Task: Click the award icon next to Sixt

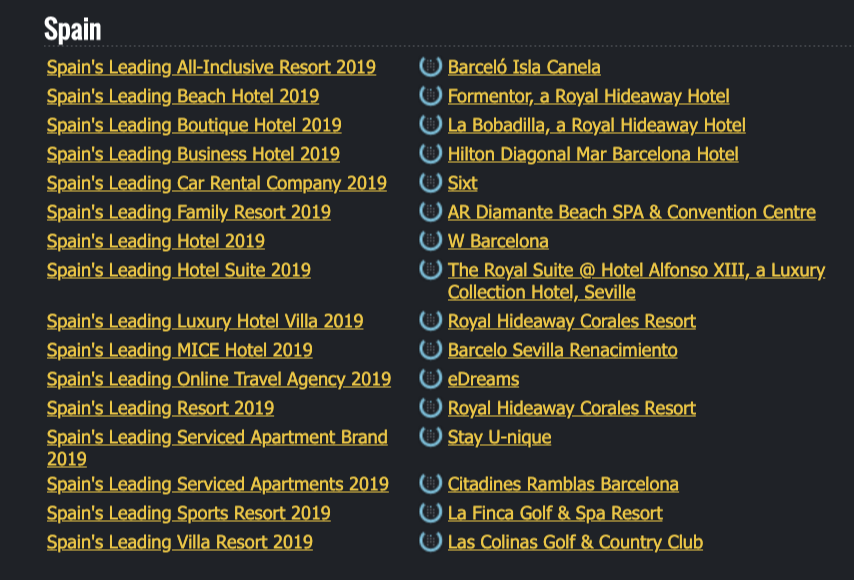Action: point(430,182)
